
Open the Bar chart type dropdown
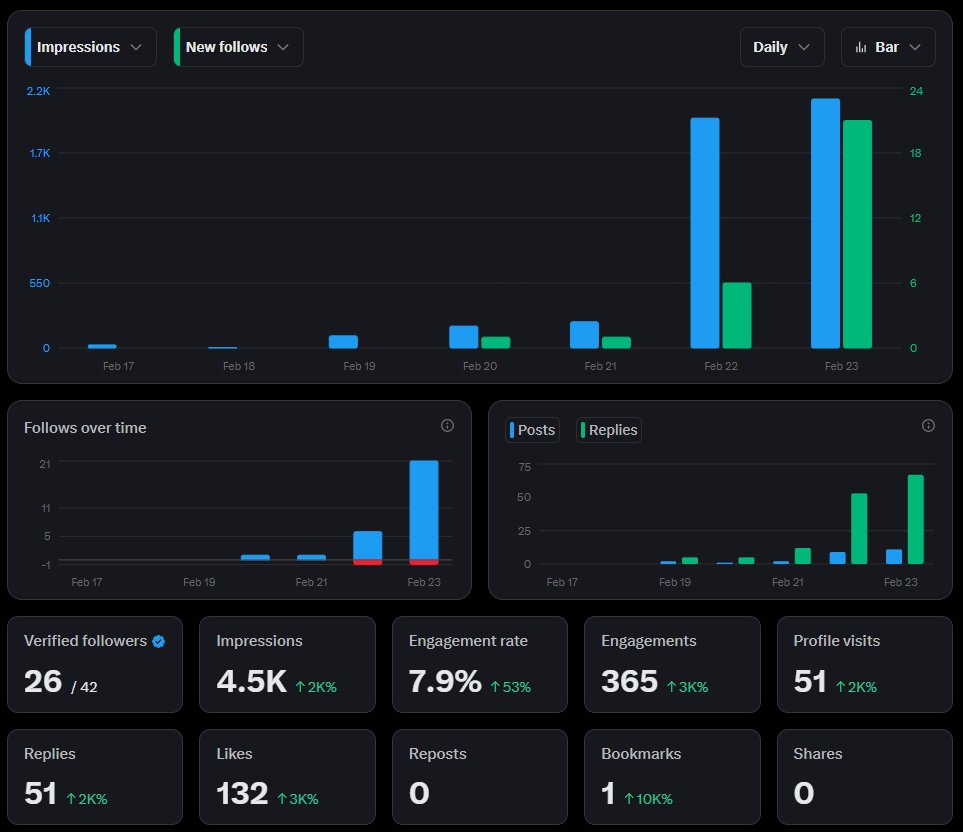(888, 47)
